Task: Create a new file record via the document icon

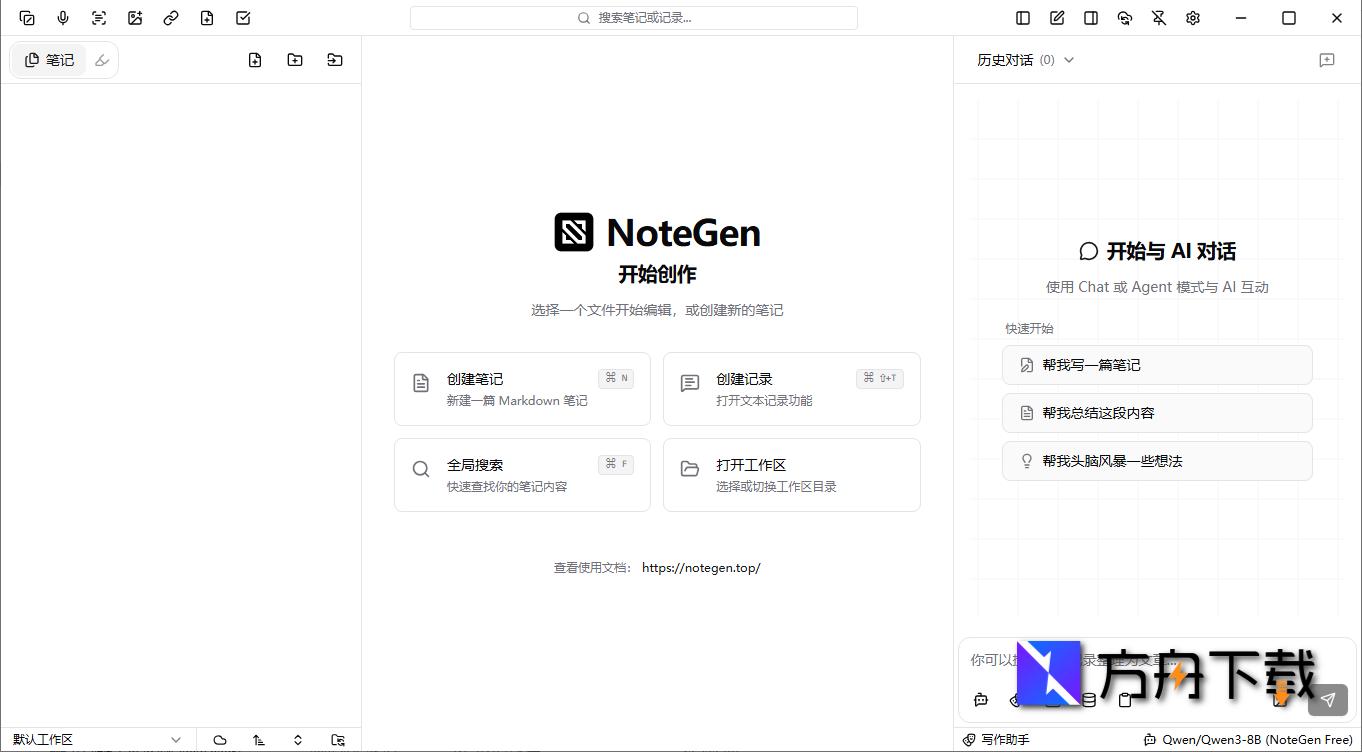Action: pos(207,17)
